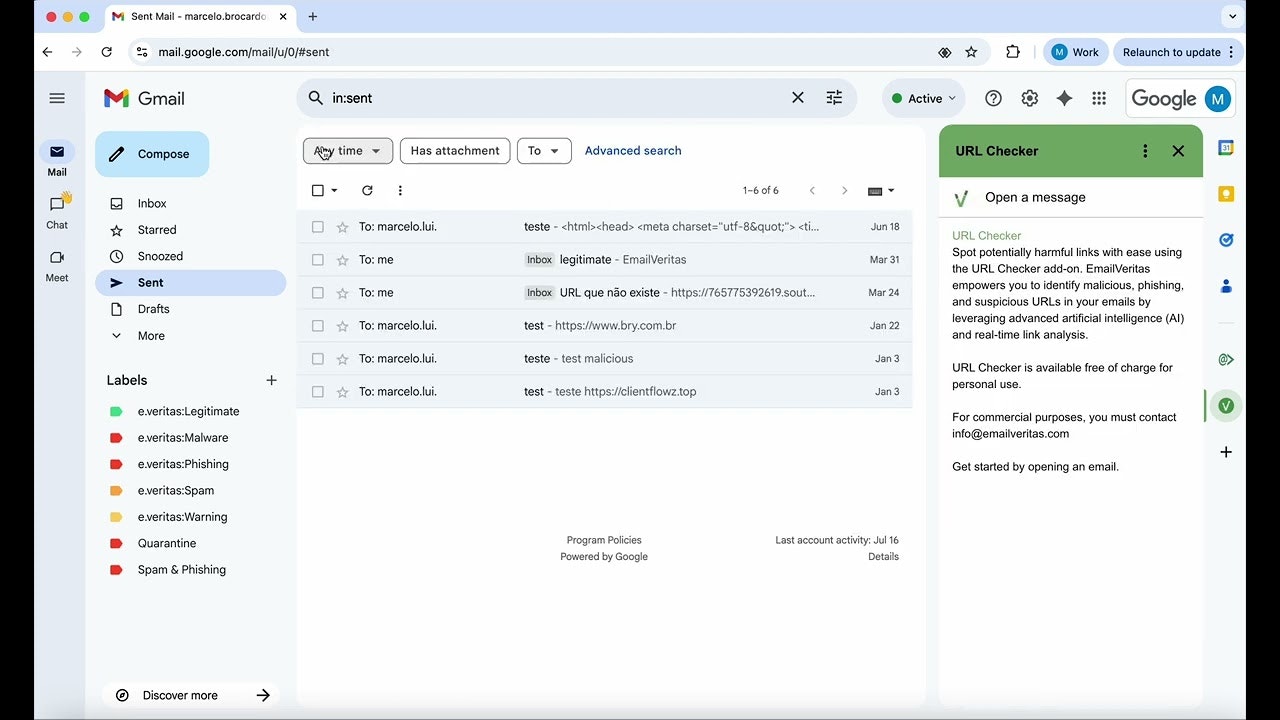Star the Jan 22 bry.com.br email
The height and width of the screenshot is (720, 1280).
click(x=343, y=326)
